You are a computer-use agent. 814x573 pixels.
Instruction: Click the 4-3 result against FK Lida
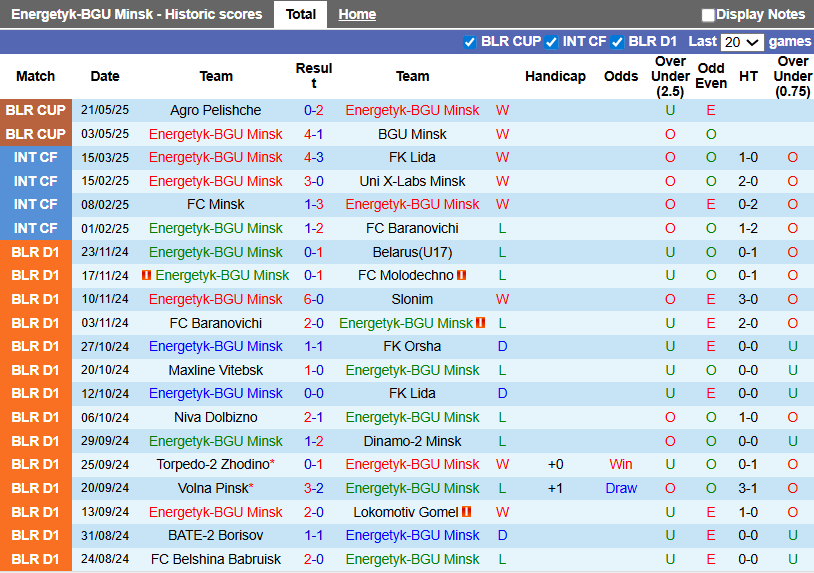[x=314, y=157]
